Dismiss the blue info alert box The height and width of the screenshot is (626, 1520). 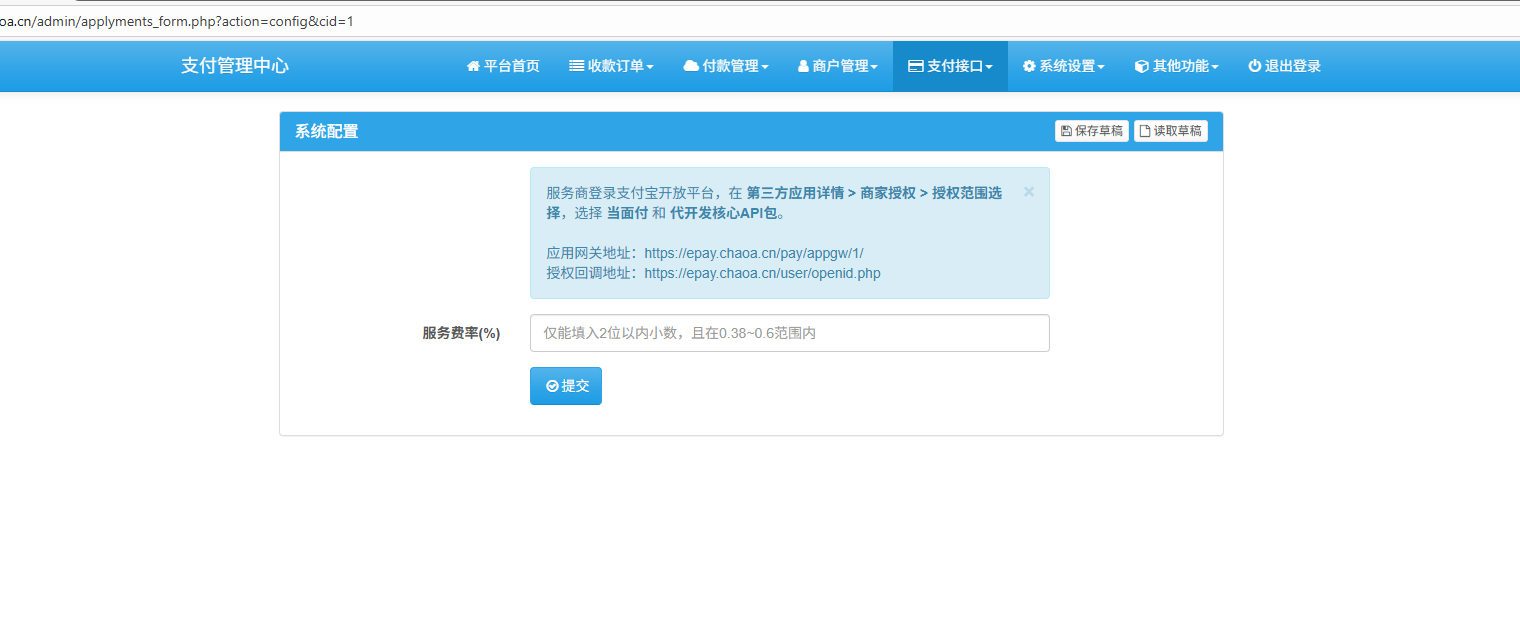(1029, 192)
